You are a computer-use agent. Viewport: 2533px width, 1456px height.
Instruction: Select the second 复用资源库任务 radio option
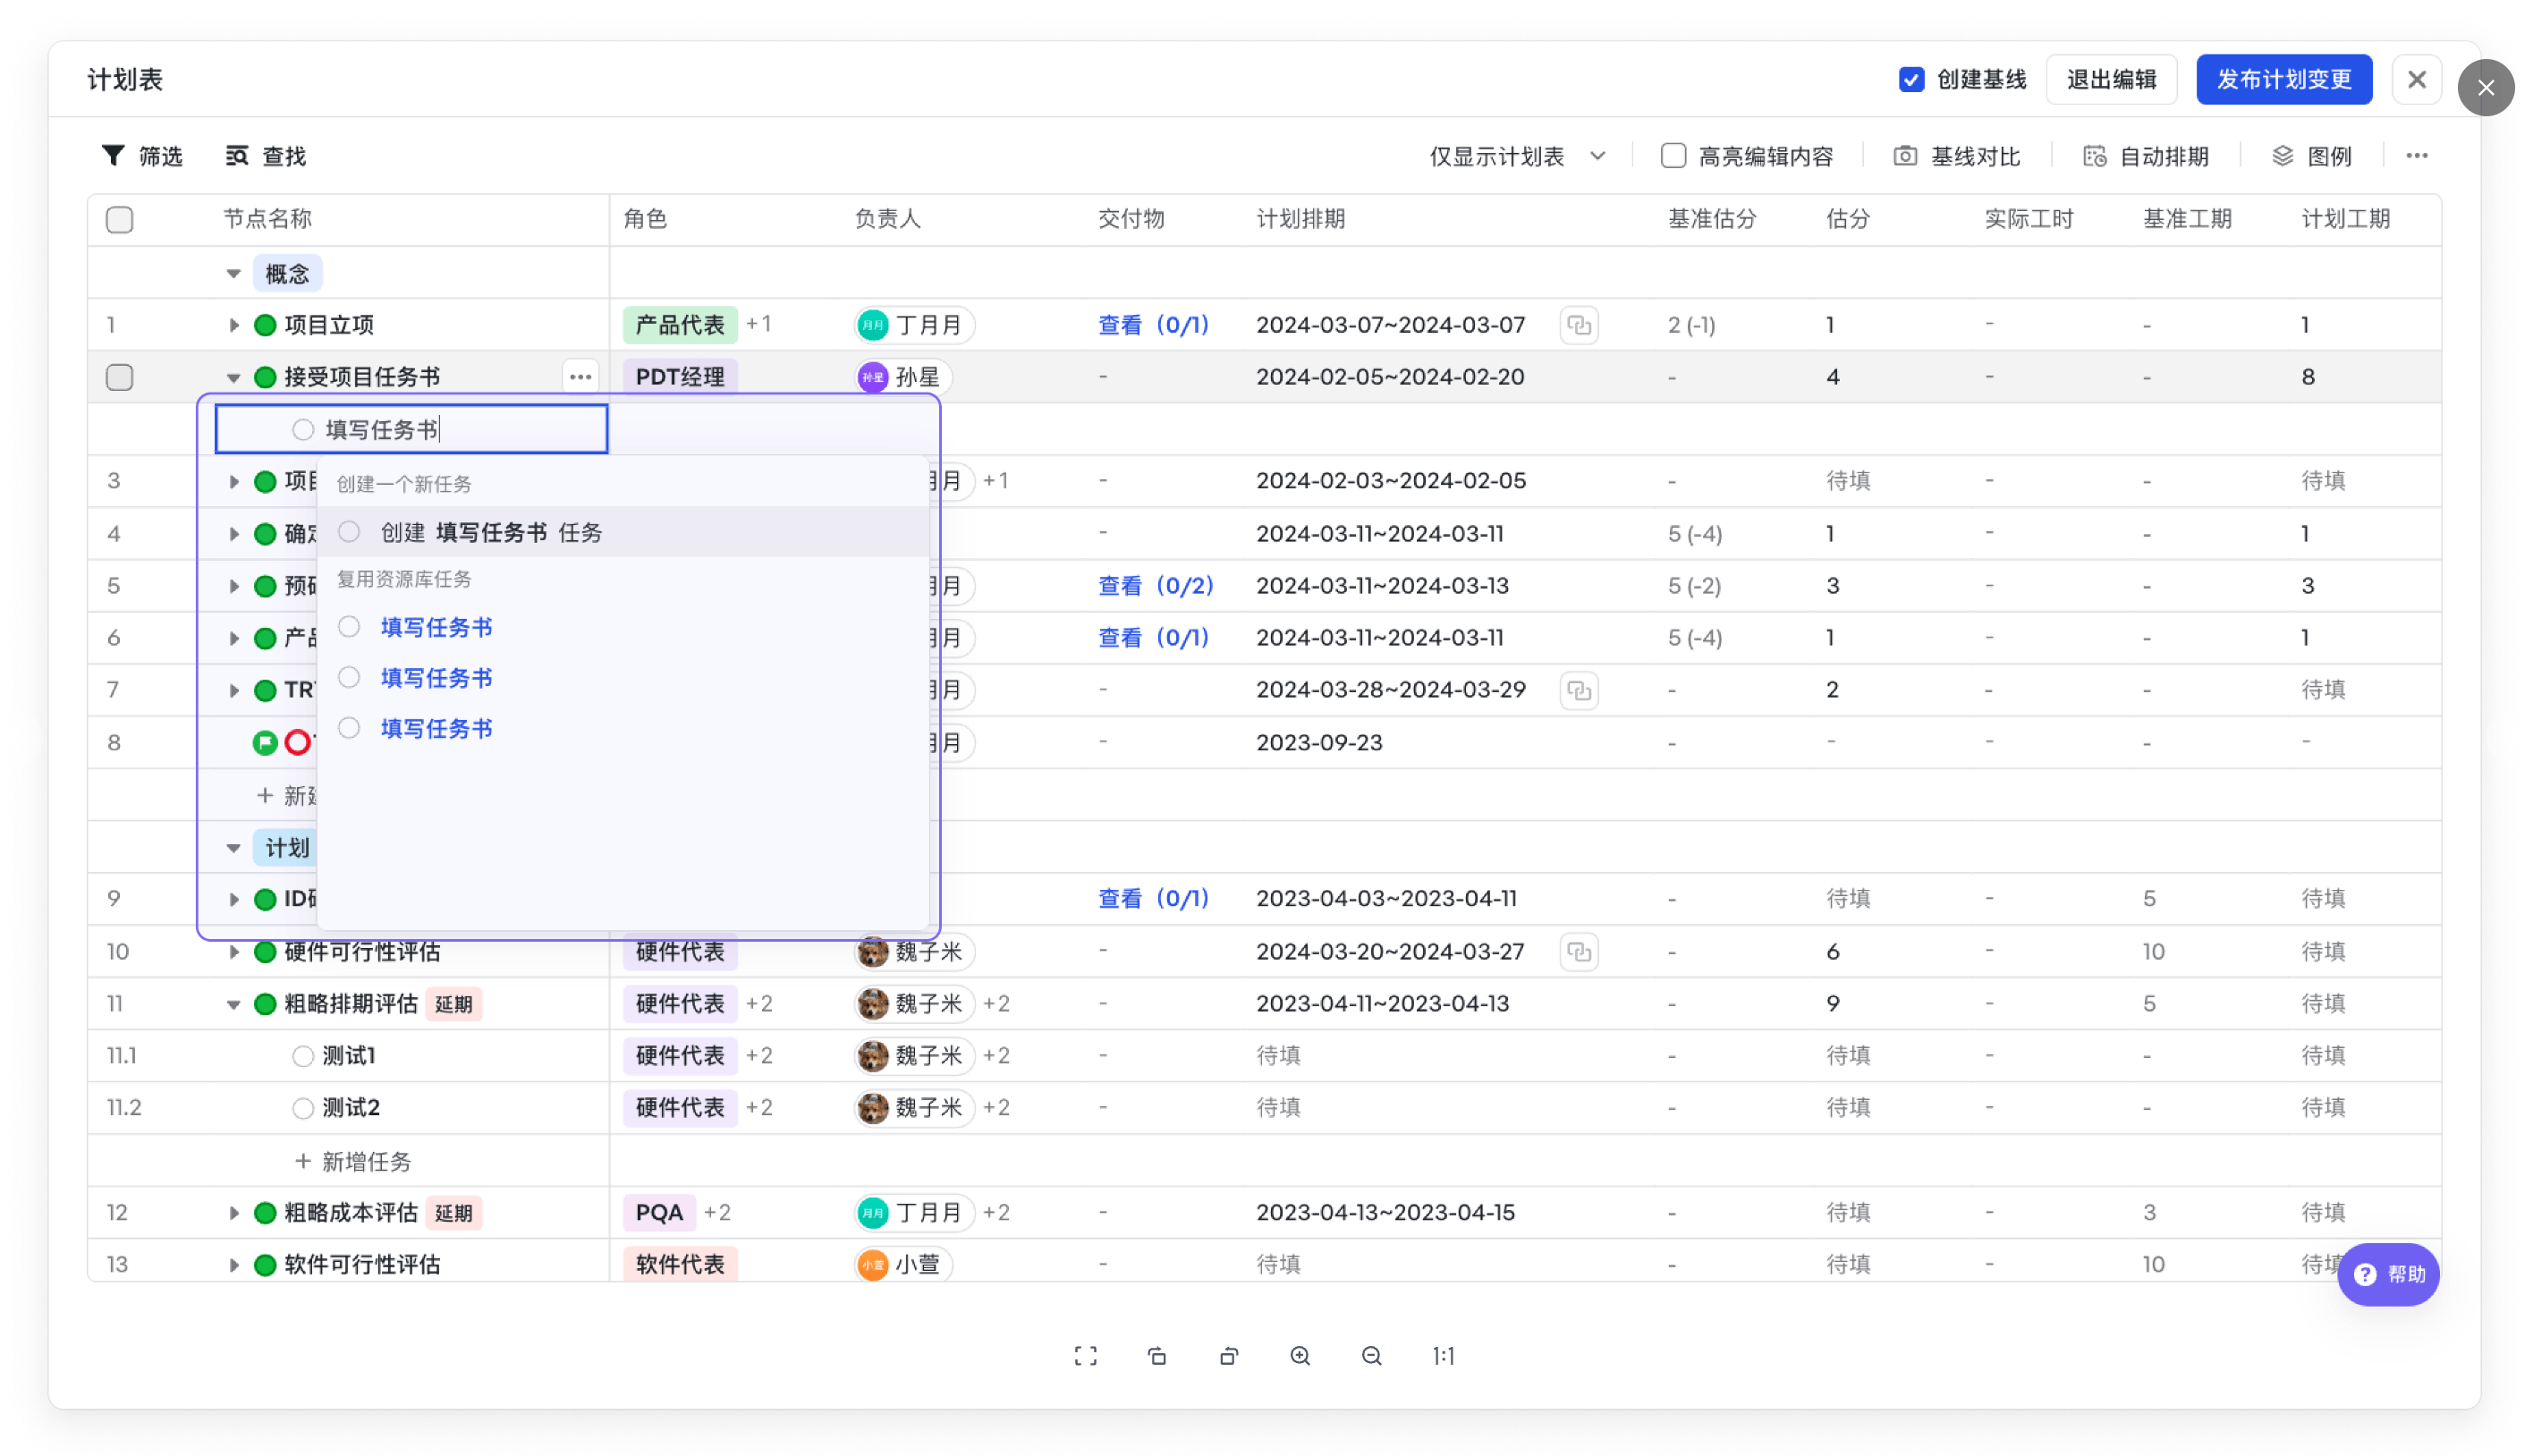[349, 678]
